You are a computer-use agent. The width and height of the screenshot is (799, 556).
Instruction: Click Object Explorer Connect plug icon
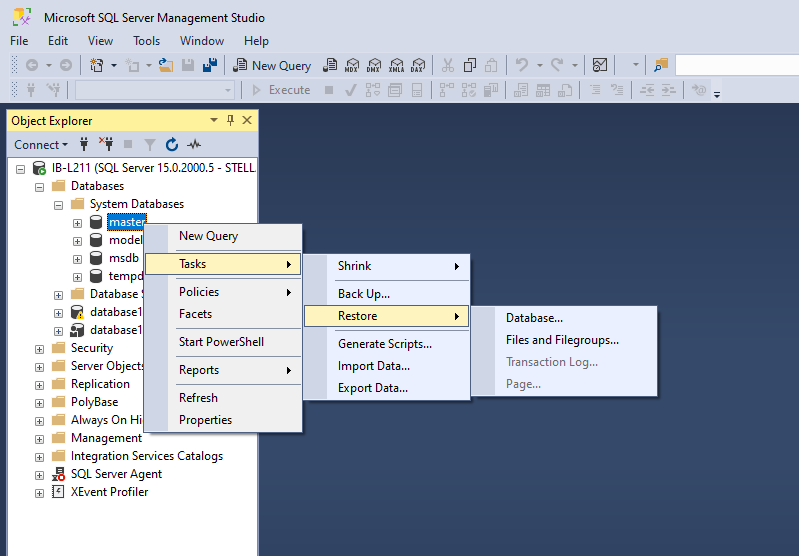84,145
